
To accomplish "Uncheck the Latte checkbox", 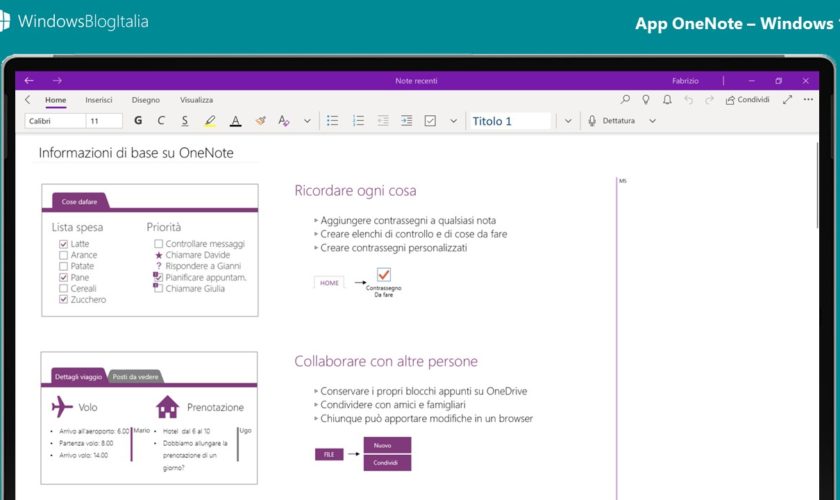I will click(x=64, y=244).
